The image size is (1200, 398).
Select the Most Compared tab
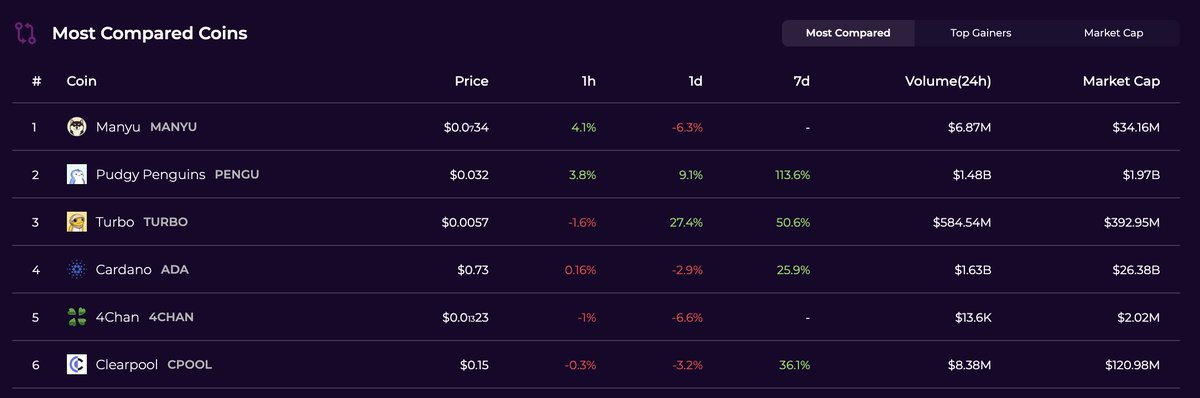pyautogui.click(x=848, y=33)
